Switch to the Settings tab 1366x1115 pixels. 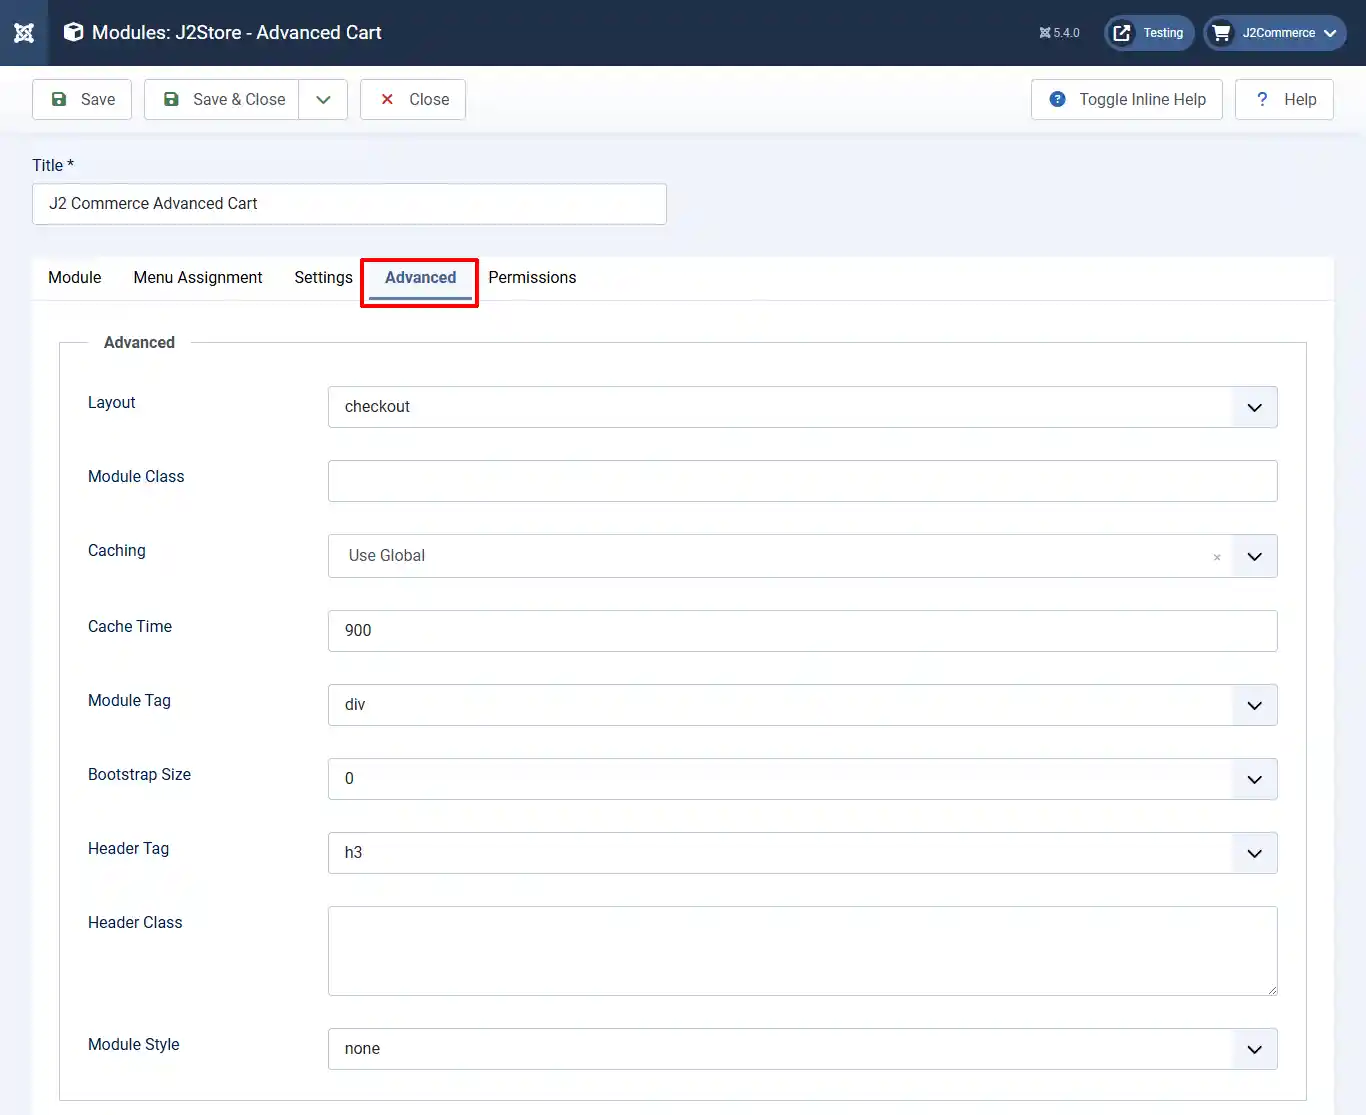pyautogui.click(x=323, y=278)
